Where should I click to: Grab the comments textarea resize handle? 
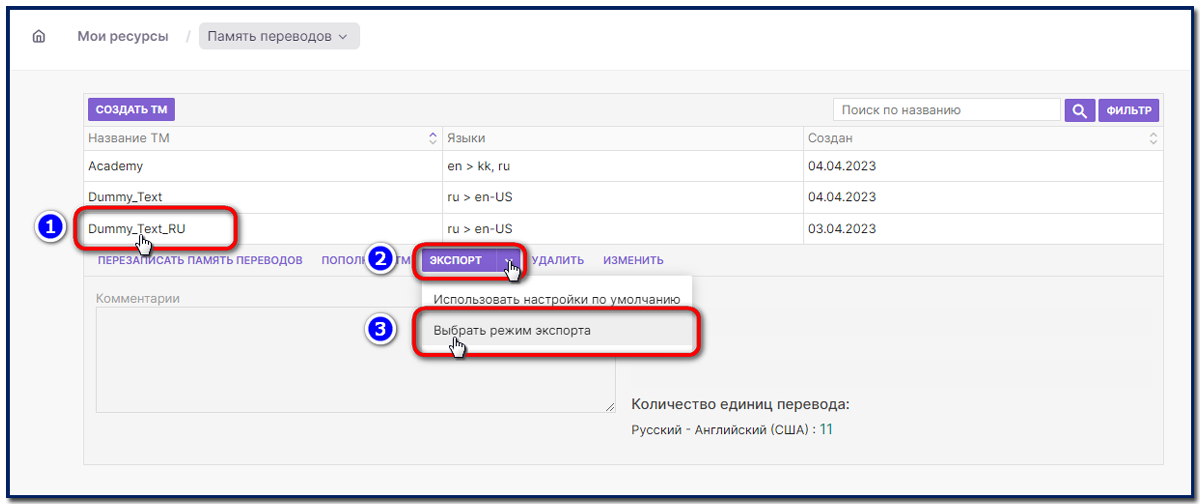pyautogui.click(x=610, y=407)
